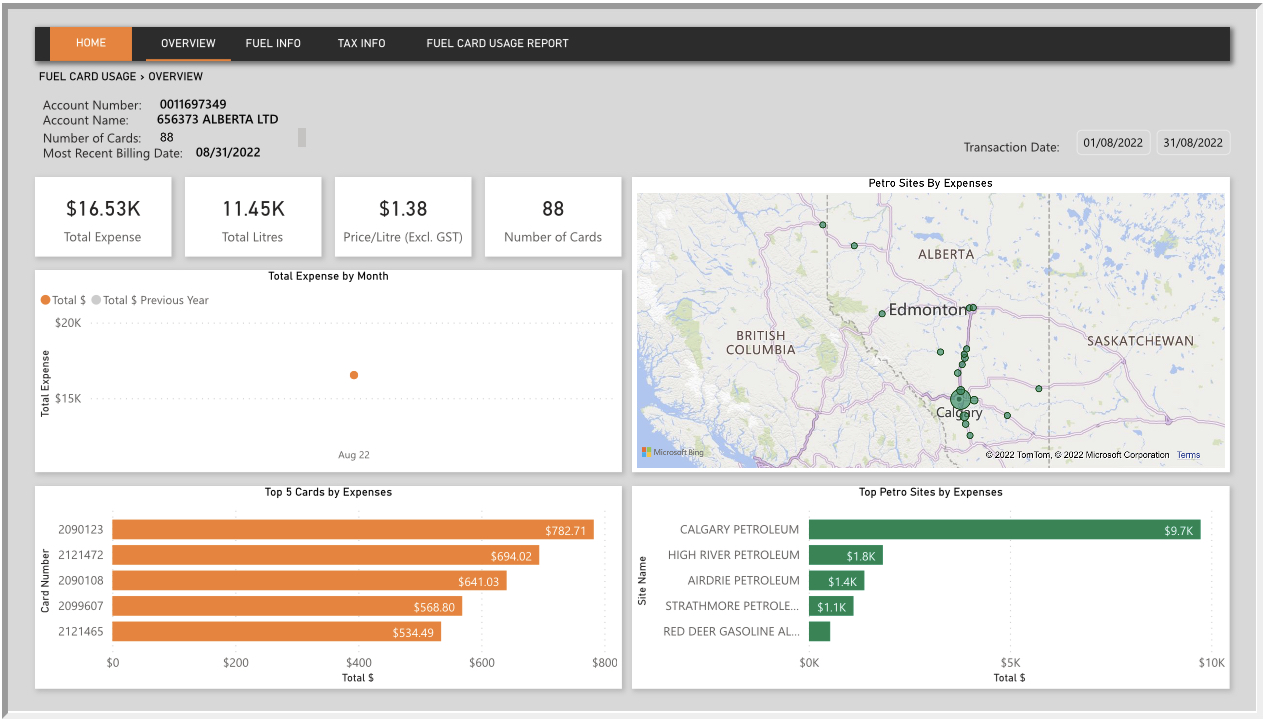Click the 01/08/2022 start date field

click(1113, 143)
